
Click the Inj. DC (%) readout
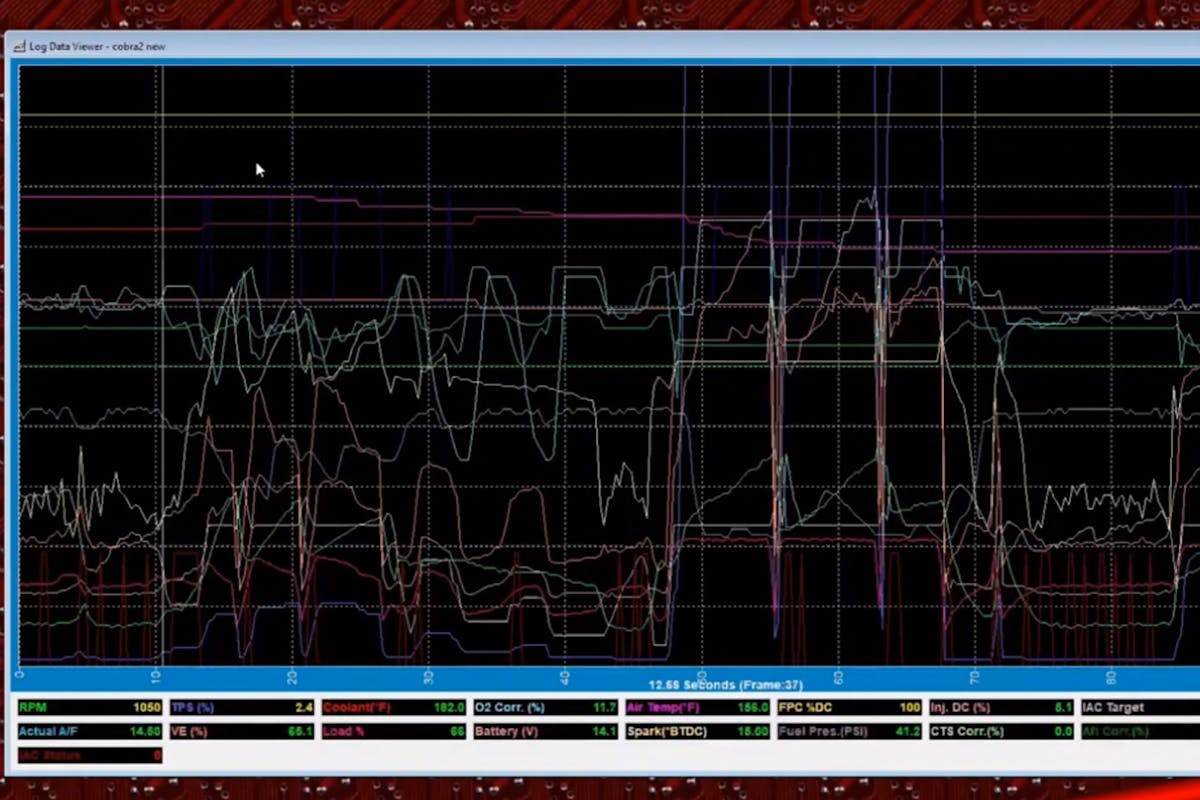click(x=1001, y=707)
